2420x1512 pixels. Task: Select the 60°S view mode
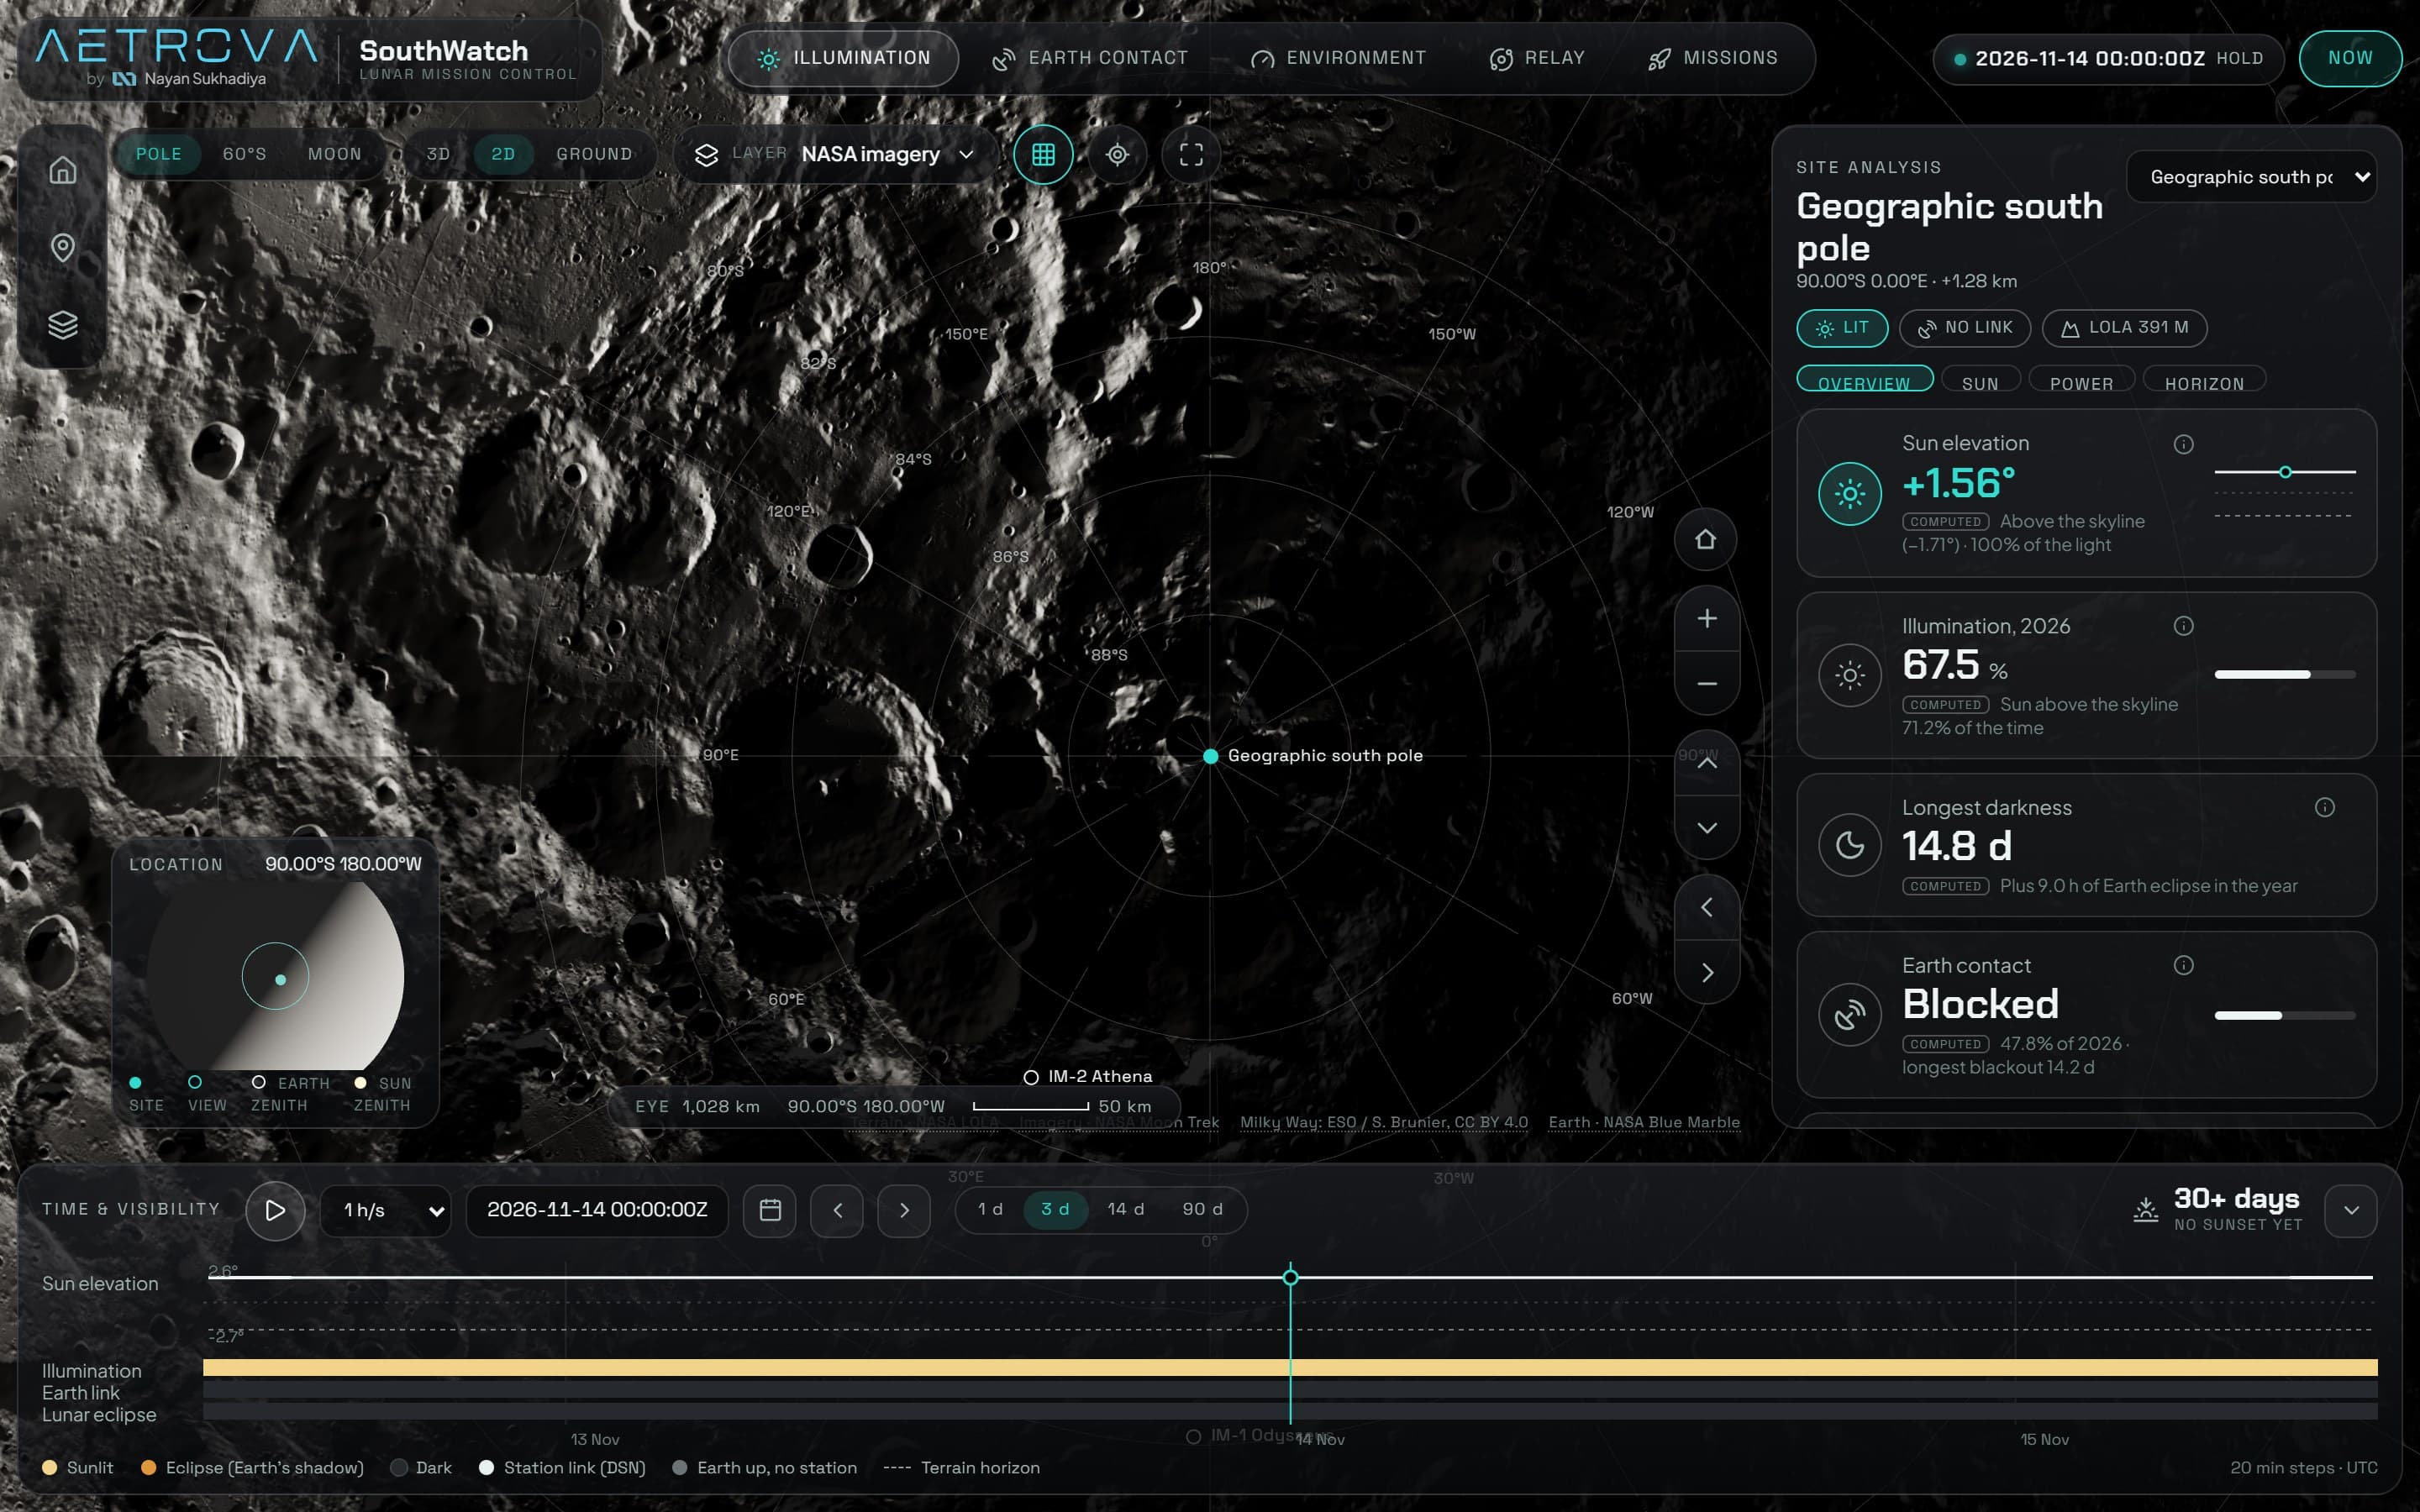coord(244,154)
